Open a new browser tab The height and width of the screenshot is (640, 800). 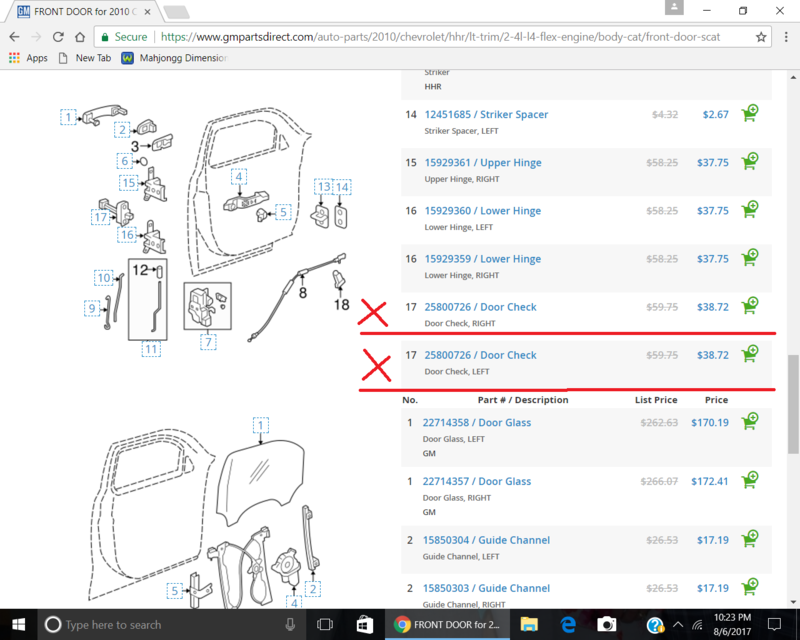click(x=177, y=12)
